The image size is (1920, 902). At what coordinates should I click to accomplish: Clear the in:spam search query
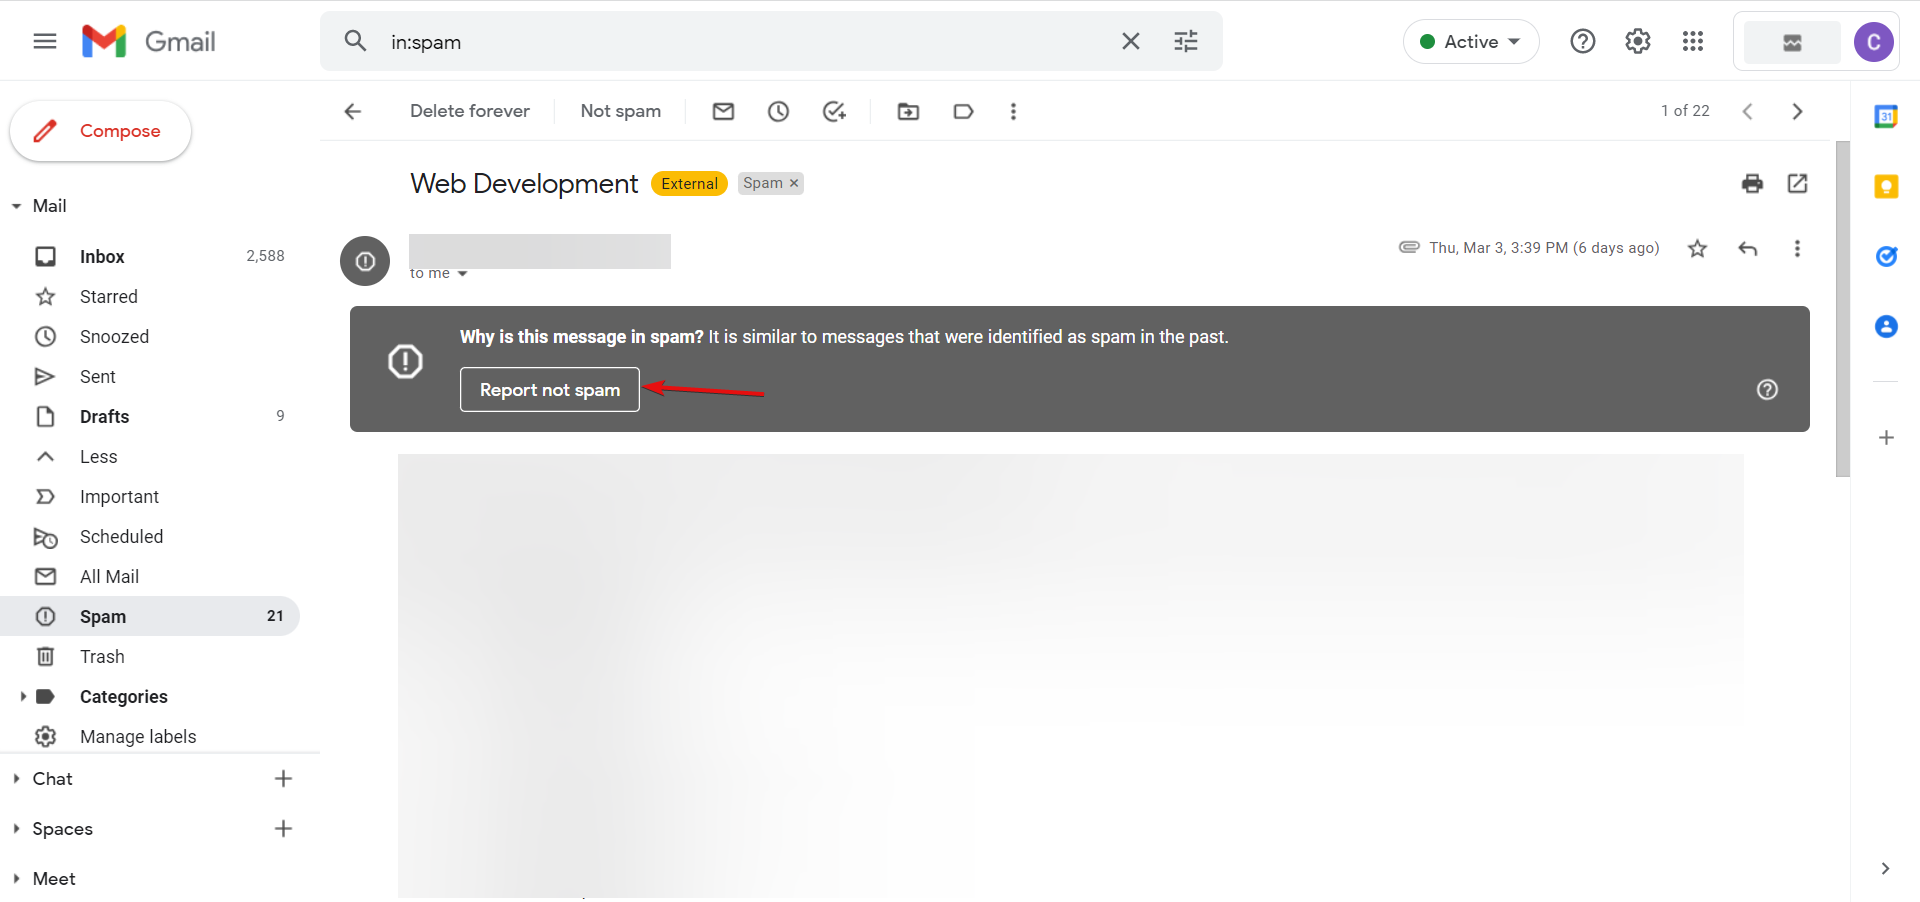coord(1130,41)
